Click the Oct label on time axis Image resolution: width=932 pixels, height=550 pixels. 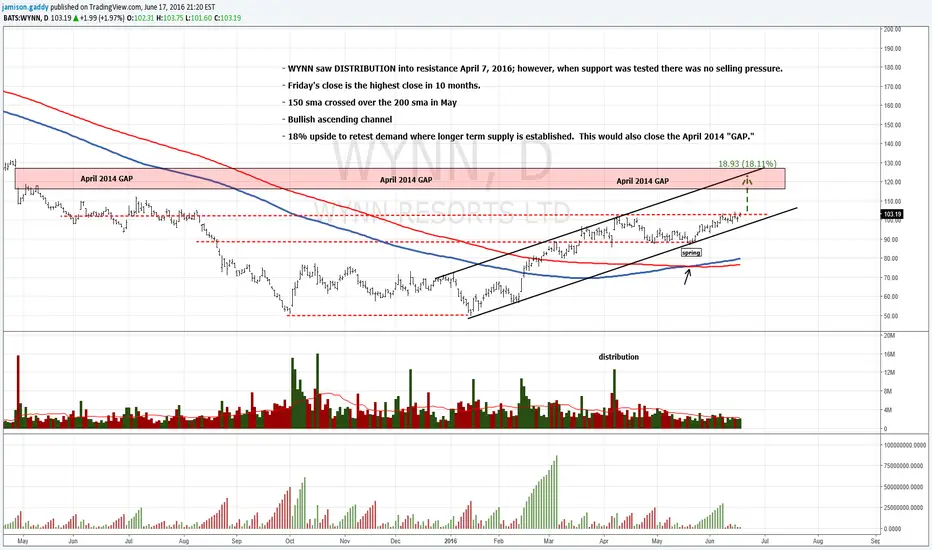(x=290, y=541)
